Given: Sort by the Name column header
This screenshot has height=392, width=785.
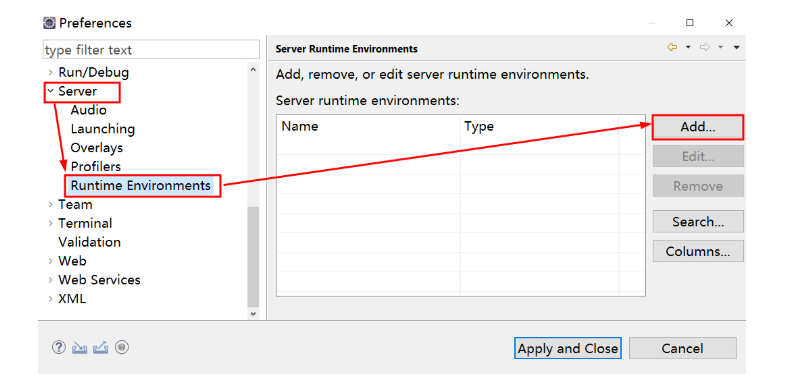Looking at the screenshot, I should pos(368,126).
